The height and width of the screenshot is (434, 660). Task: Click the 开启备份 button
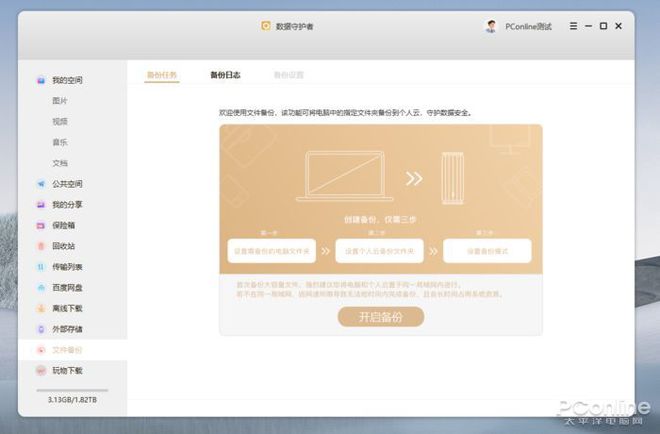tap(381, 317)
